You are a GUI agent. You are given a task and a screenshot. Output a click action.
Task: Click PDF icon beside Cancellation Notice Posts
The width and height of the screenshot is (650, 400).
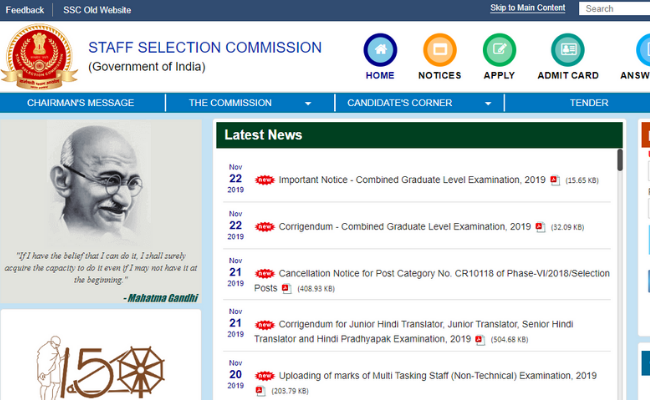286,288
